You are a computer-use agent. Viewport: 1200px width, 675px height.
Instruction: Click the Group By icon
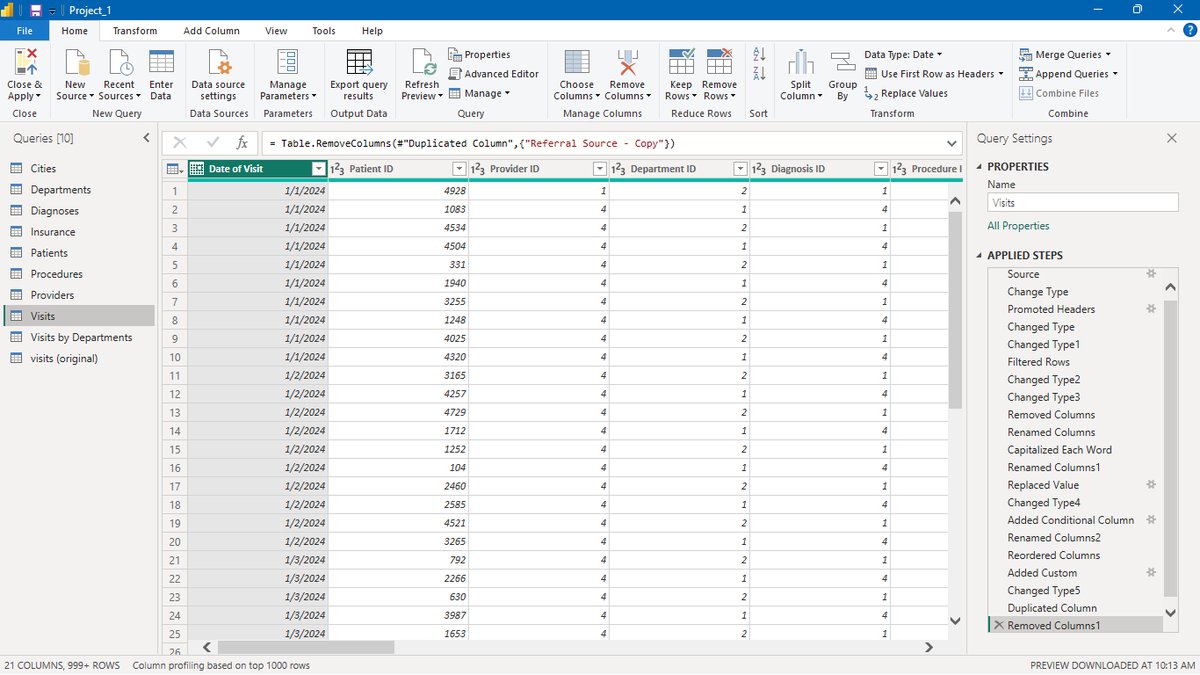(843, 62)
